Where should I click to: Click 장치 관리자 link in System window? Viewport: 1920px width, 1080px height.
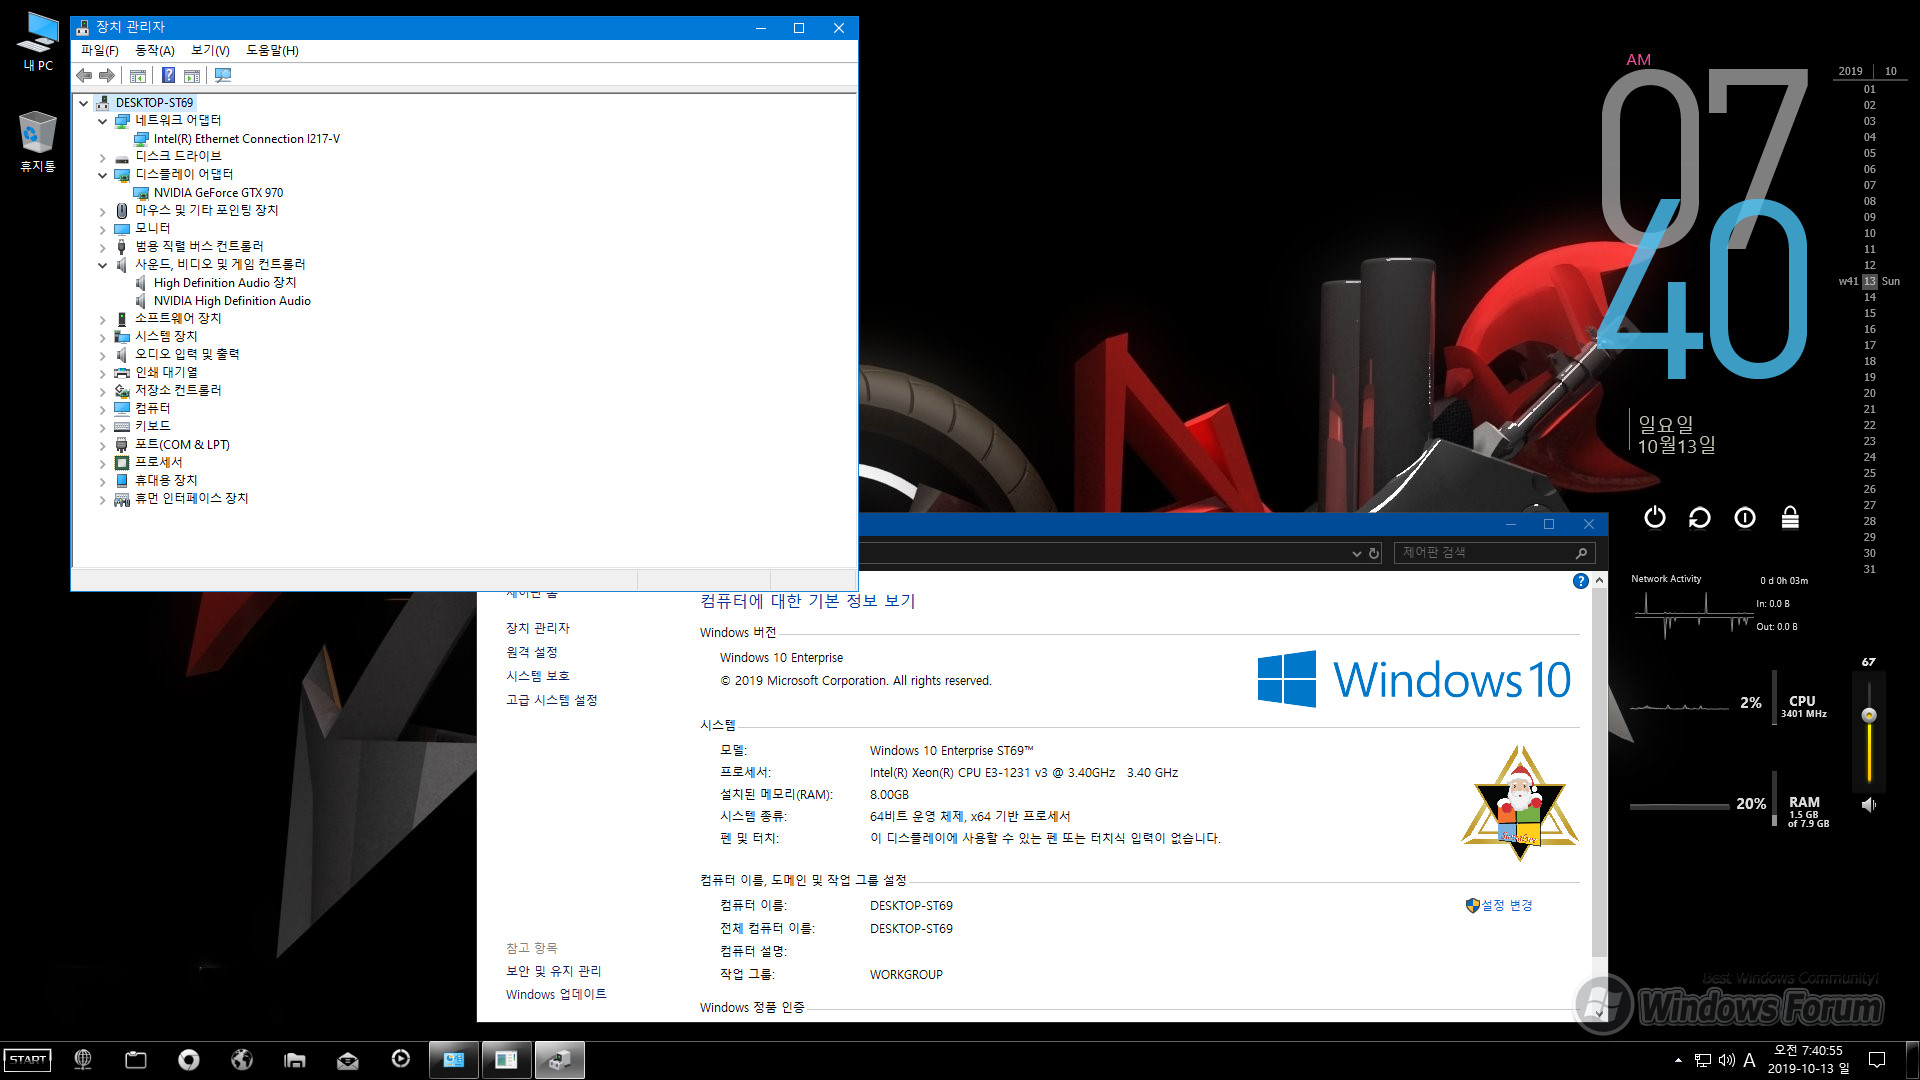[538, 628]
